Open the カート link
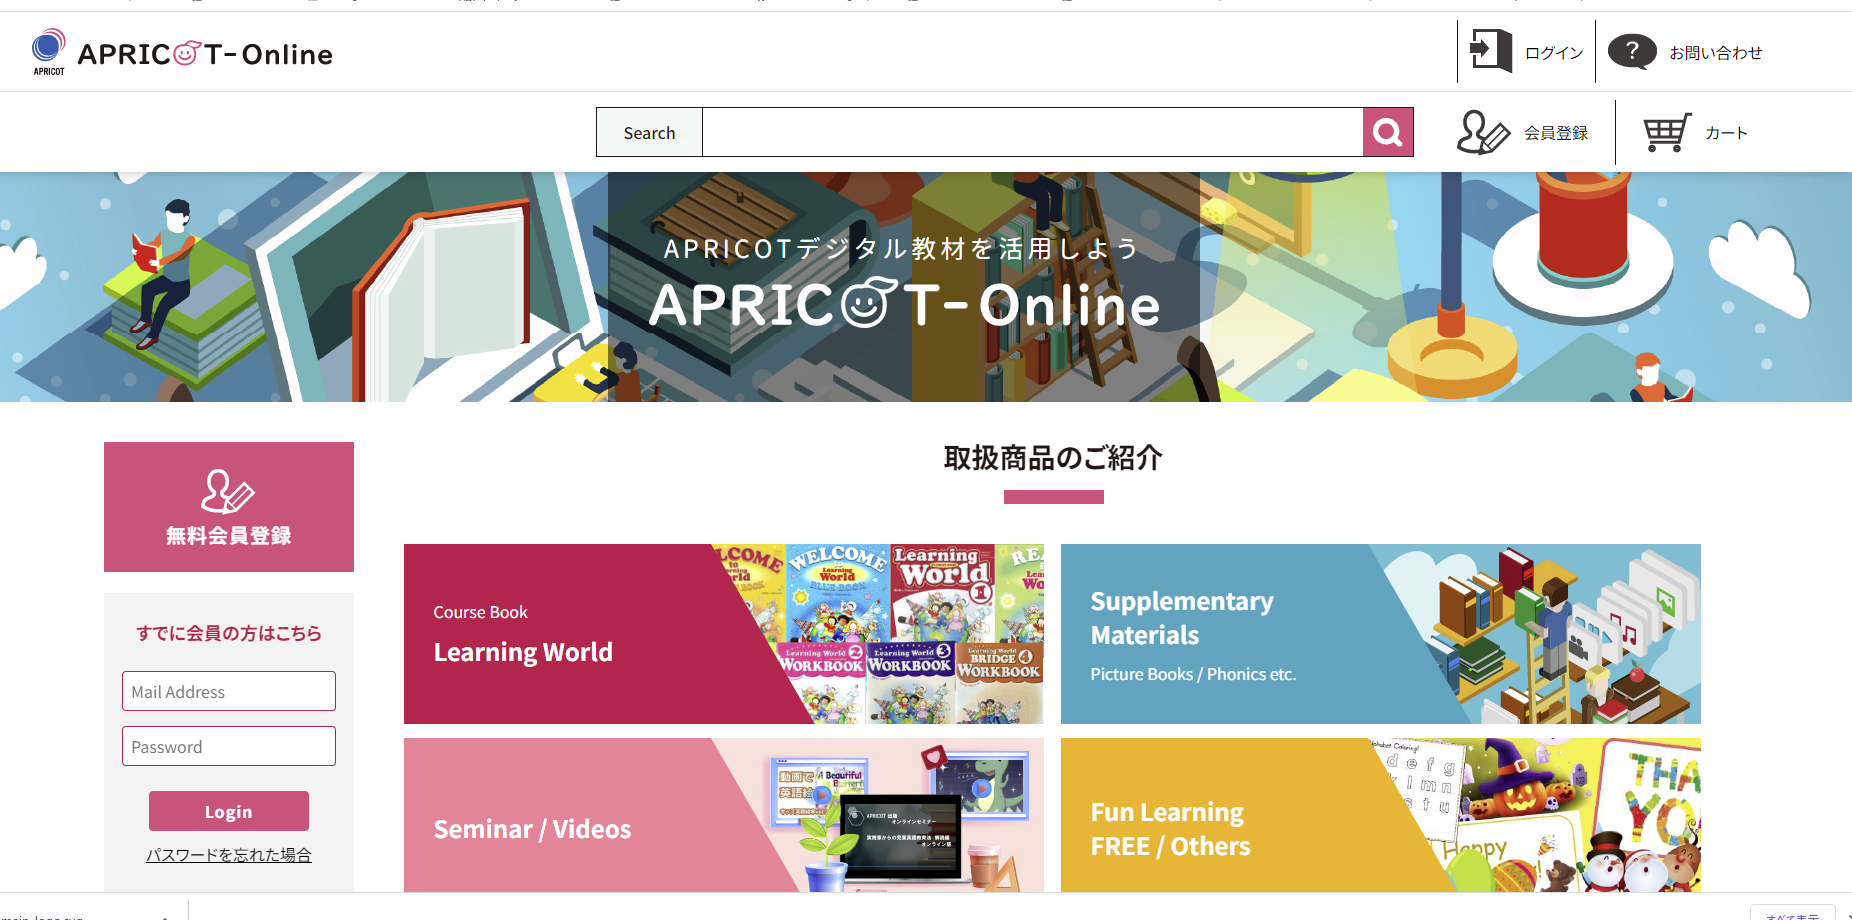This screenshot has height=920, width=1852. point(1726,133)
